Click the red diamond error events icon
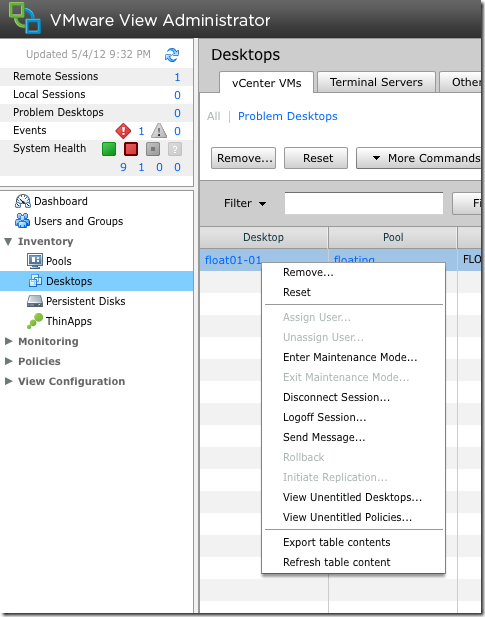The image size is (485, 617). tap(123, 131)
